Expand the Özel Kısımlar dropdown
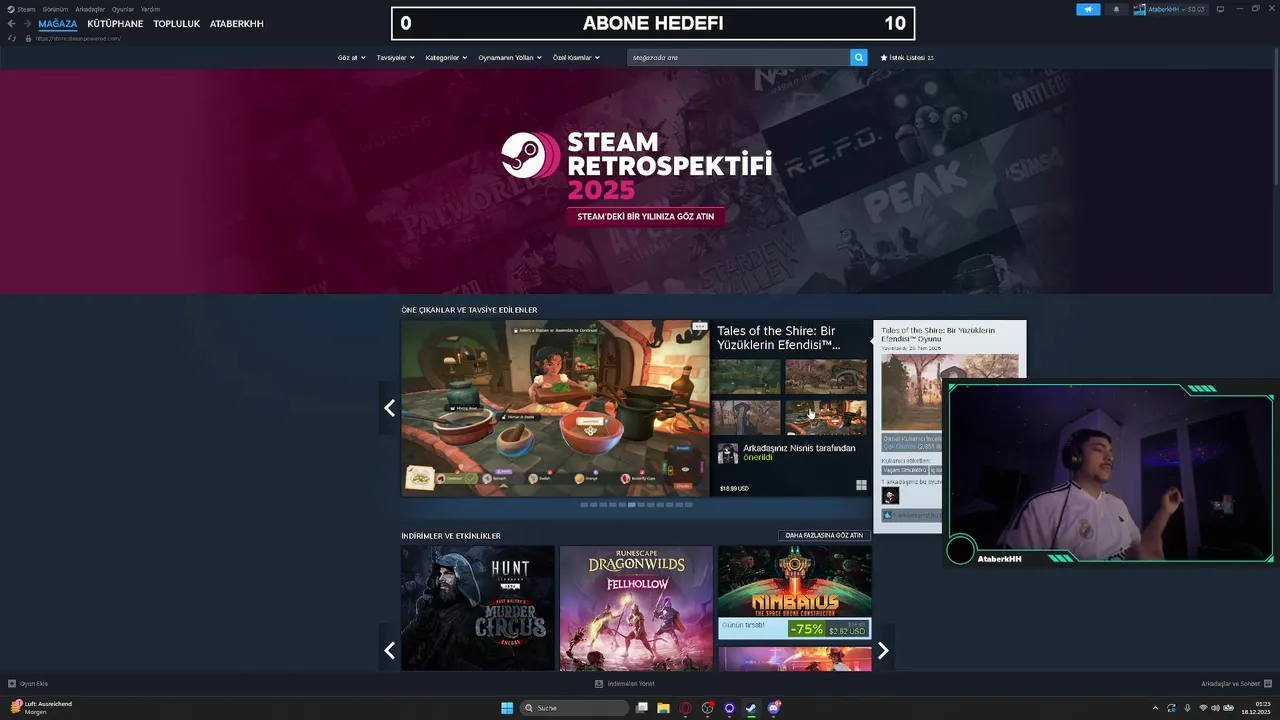 click(x=576, y=58)
